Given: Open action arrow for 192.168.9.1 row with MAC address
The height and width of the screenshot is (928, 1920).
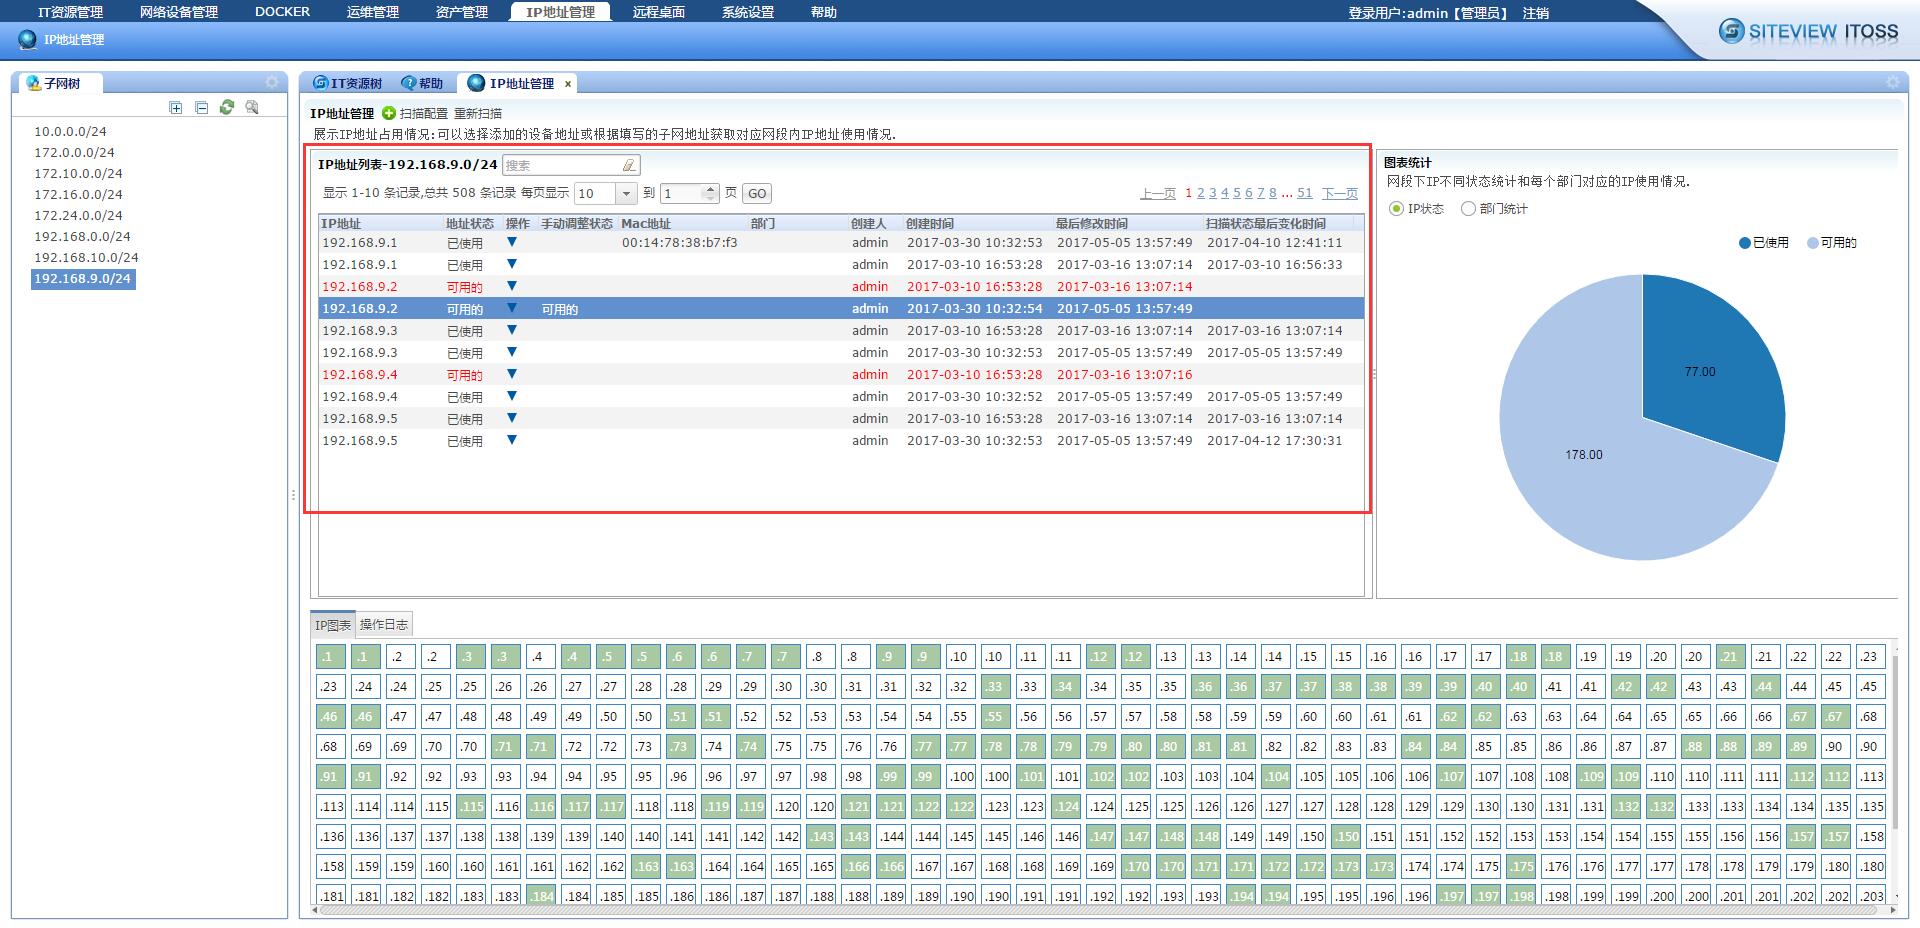Looking at the screenshot, I should point(512,242).
